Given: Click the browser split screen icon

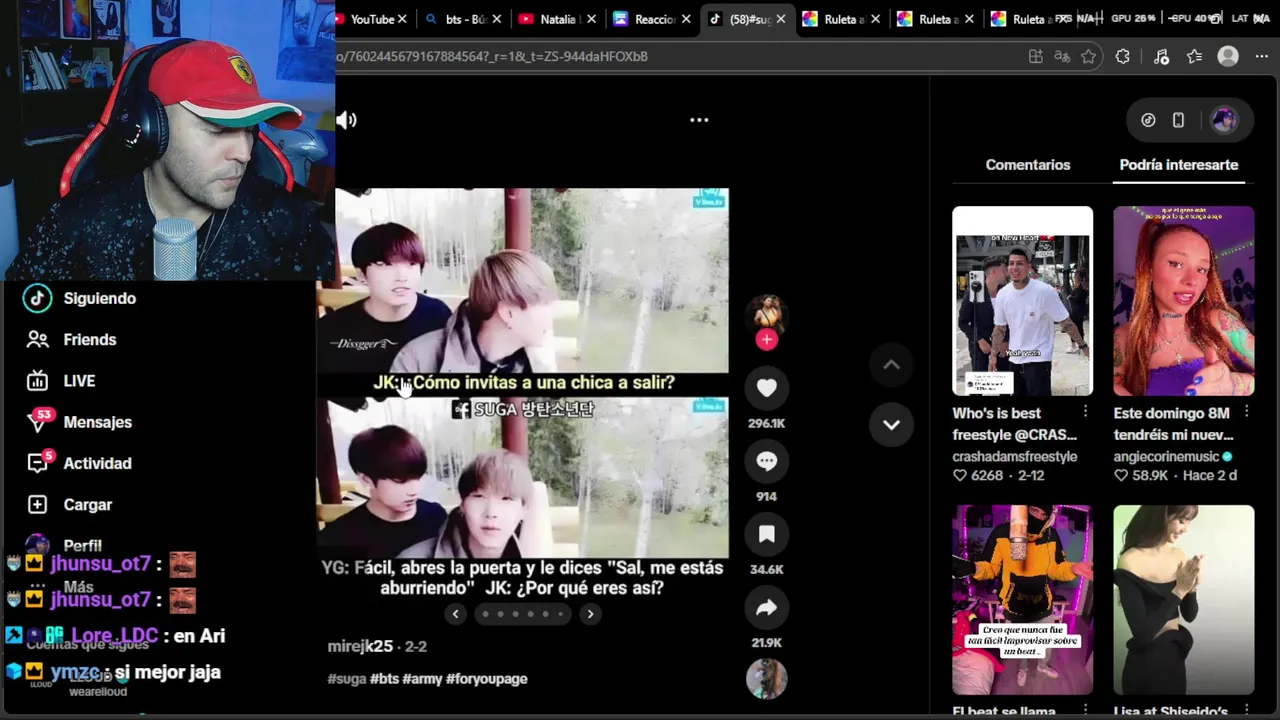Looking at the screenshot, I should click(1036, 57).
